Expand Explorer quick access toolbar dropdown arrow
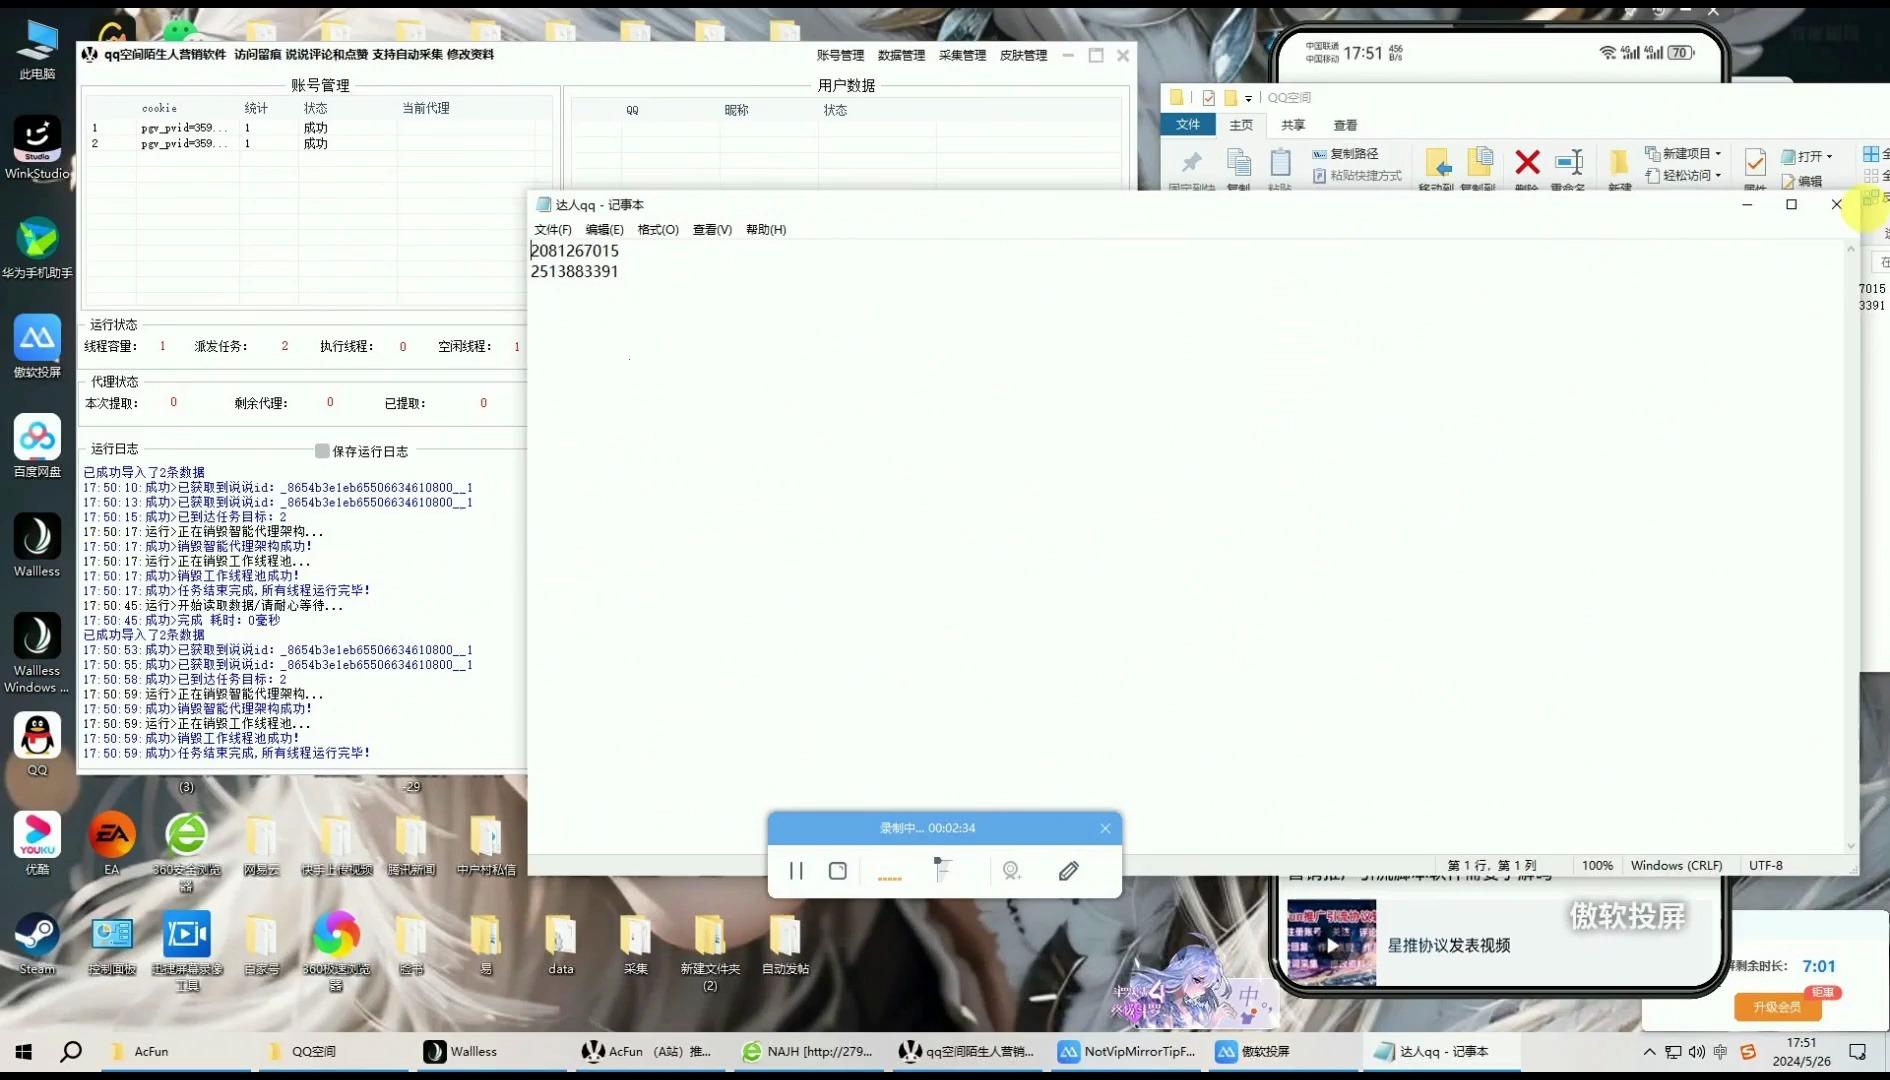Screen dimensions: 1890x1080 [x=1248, y=98]
